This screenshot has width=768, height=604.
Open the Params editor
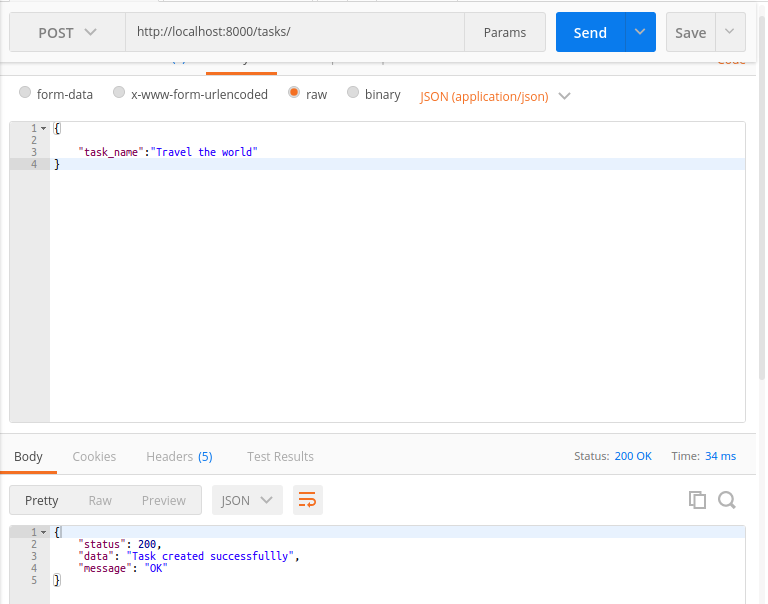(504, 32)
